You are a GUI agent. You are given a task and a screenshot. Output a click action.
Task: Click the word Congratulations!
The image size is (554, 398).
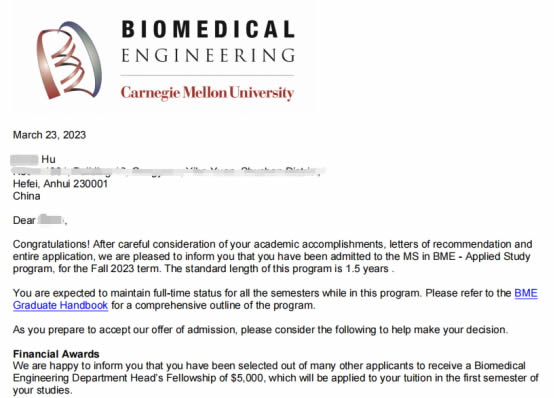tap(51, 245)
